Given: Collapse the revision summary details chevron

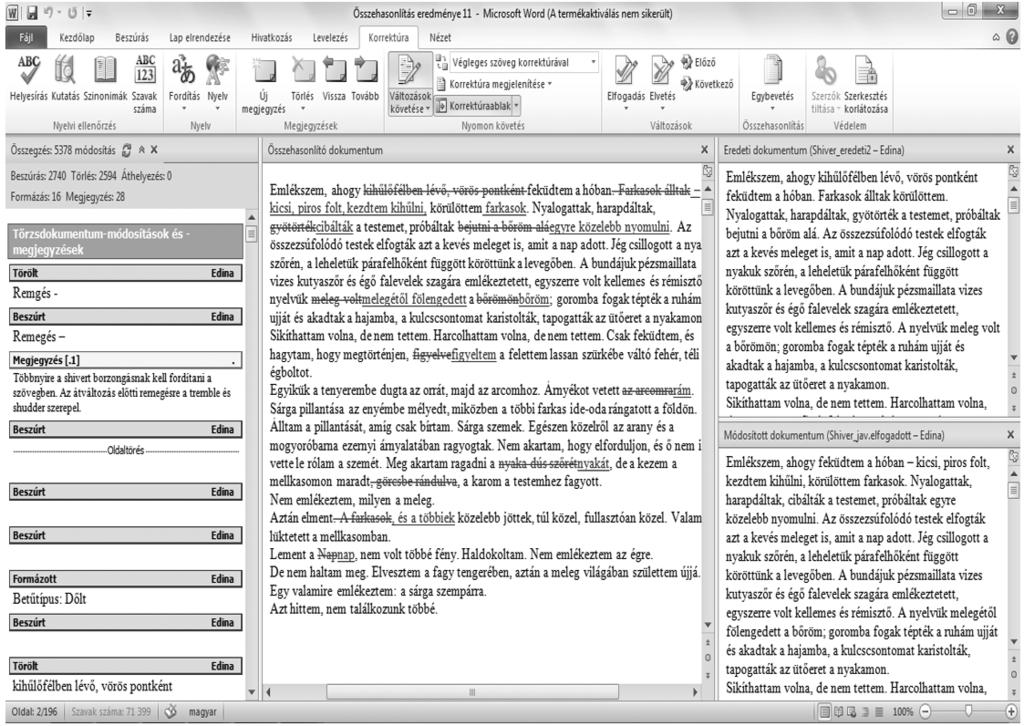Looking at the screenshot, I should 142,150.
